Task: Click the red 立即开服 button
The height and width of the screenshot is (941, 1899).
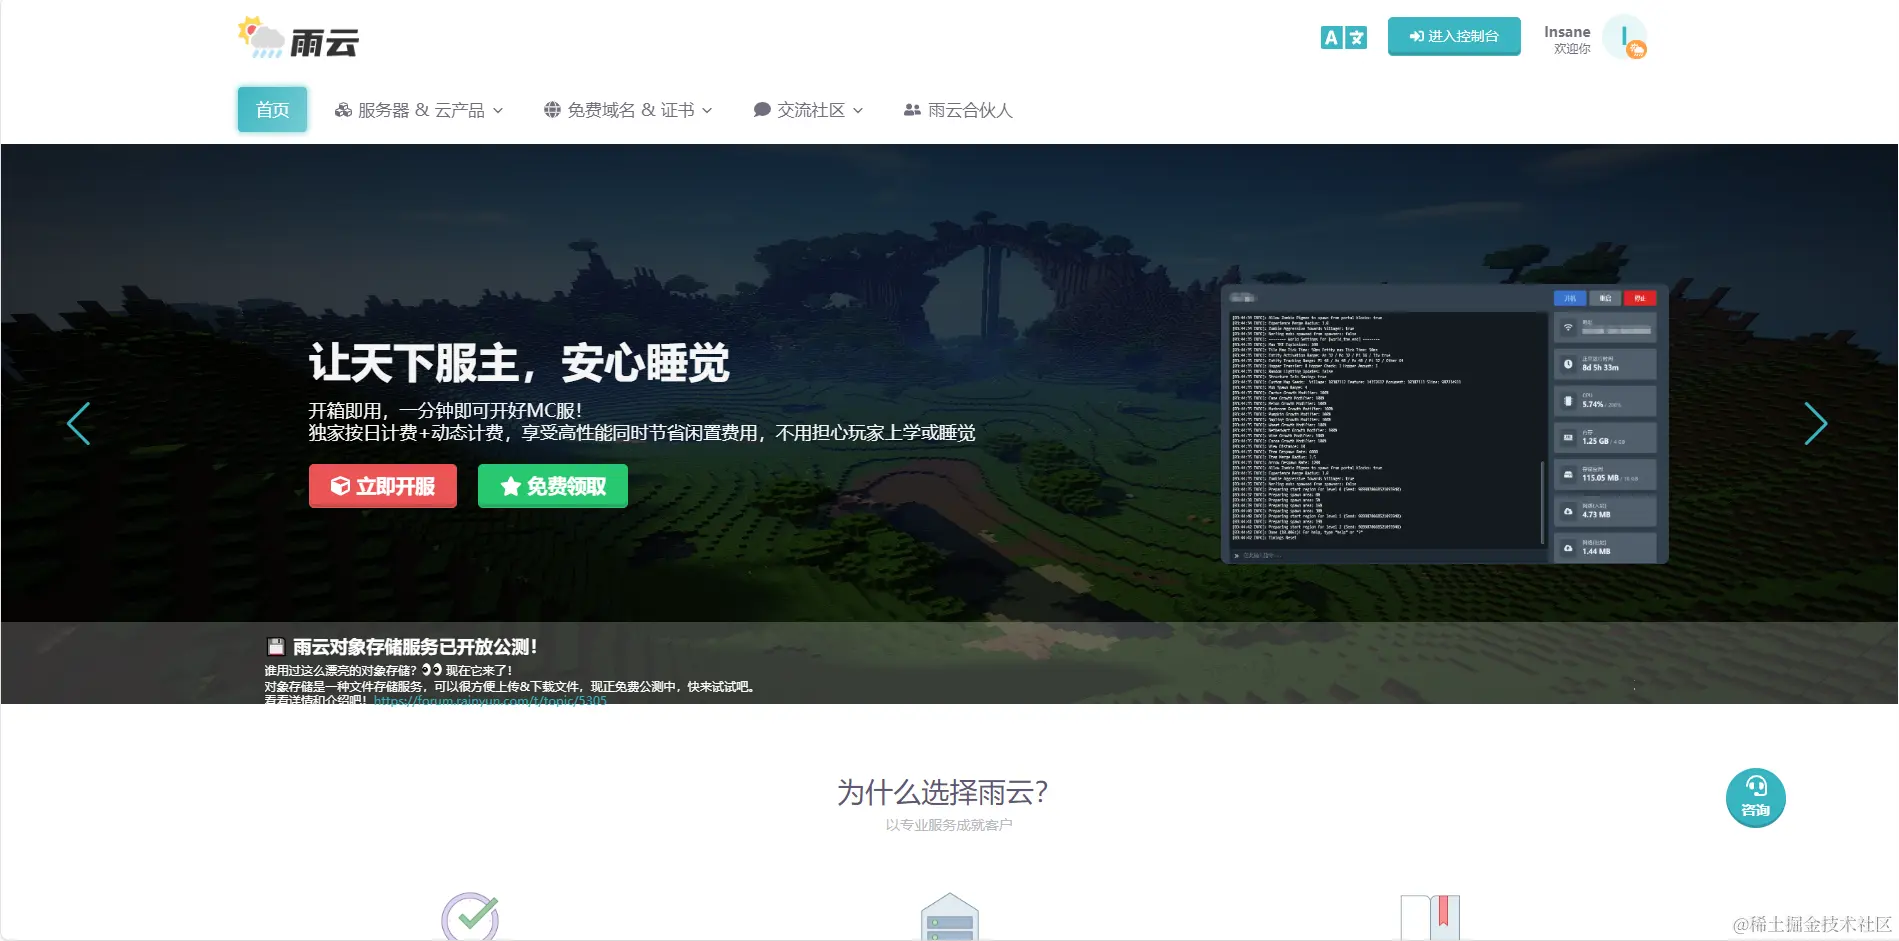Action: point(383,486)
